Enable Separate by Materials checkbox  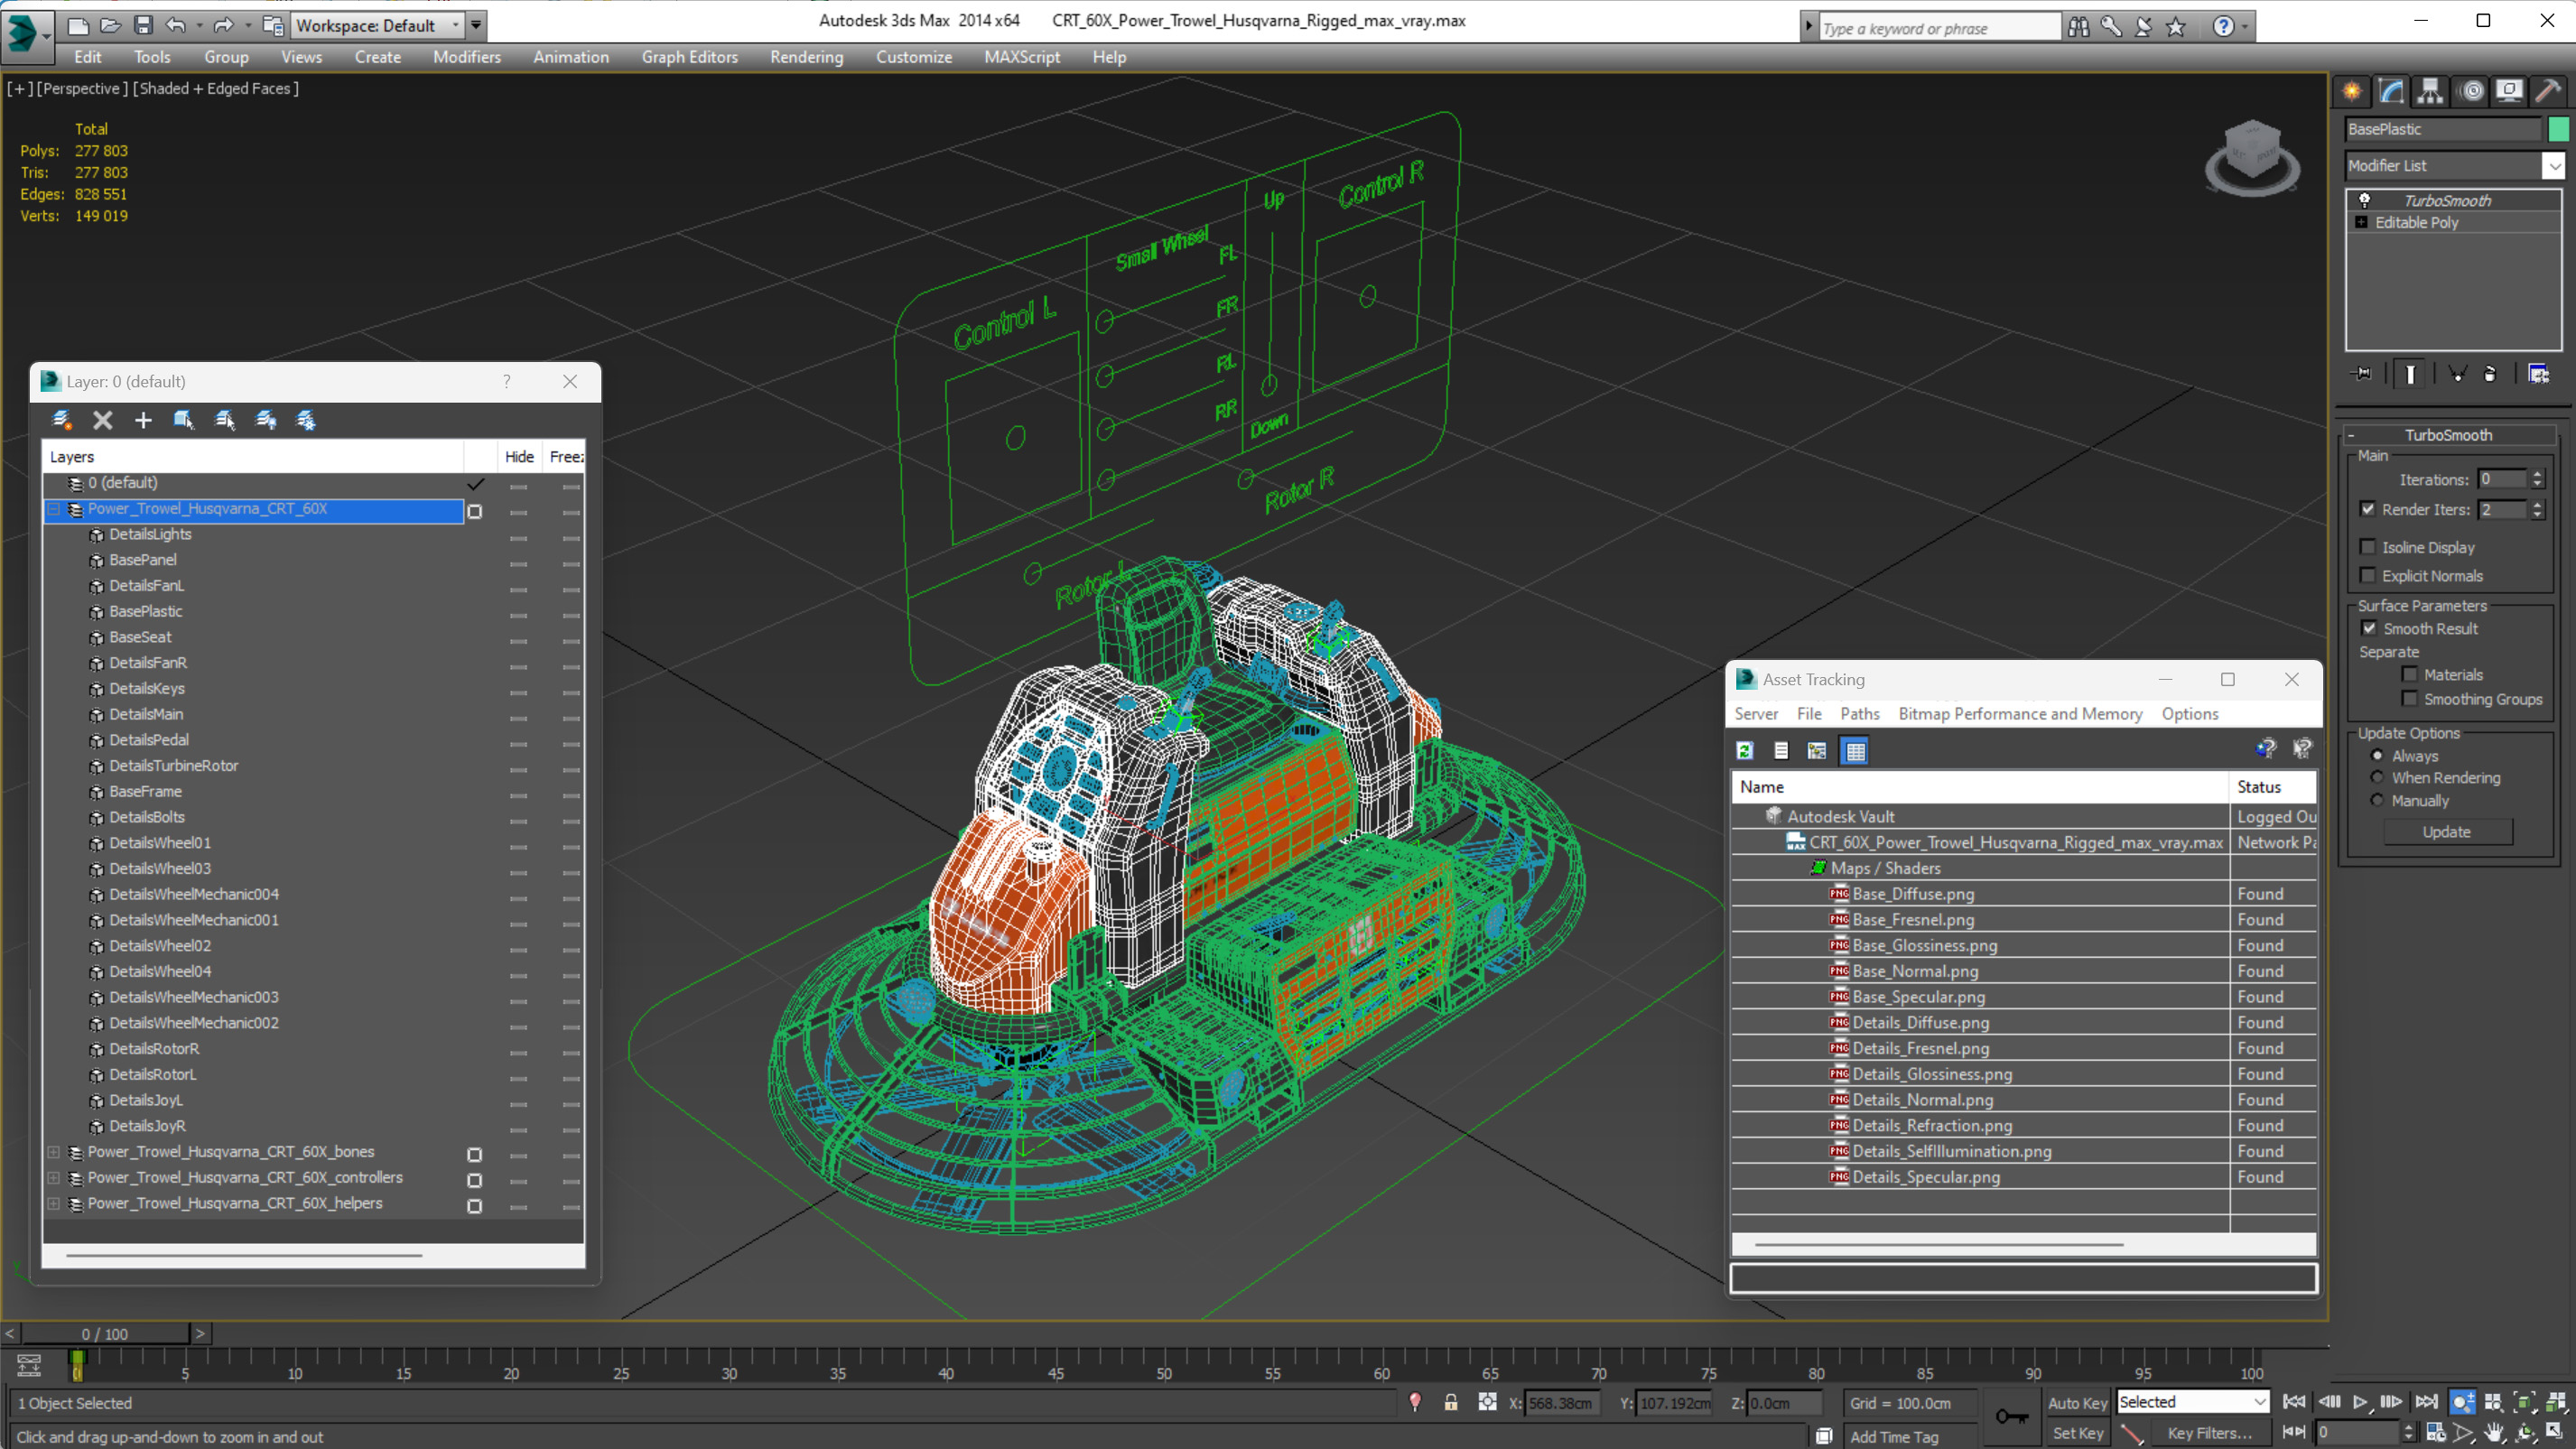point(2410,674)
